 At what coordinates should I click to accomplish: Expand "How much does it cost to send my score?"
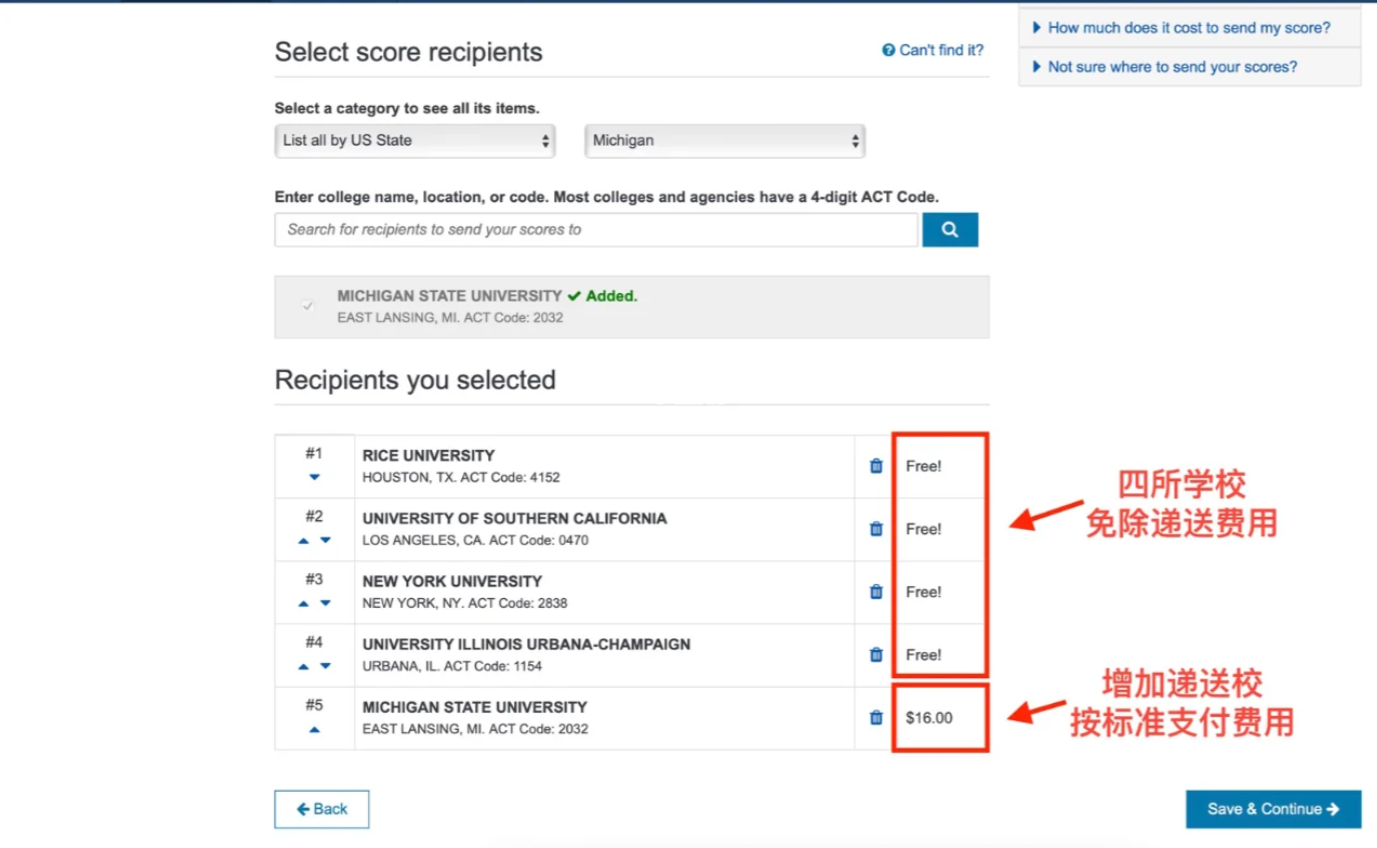(1188, 28)
